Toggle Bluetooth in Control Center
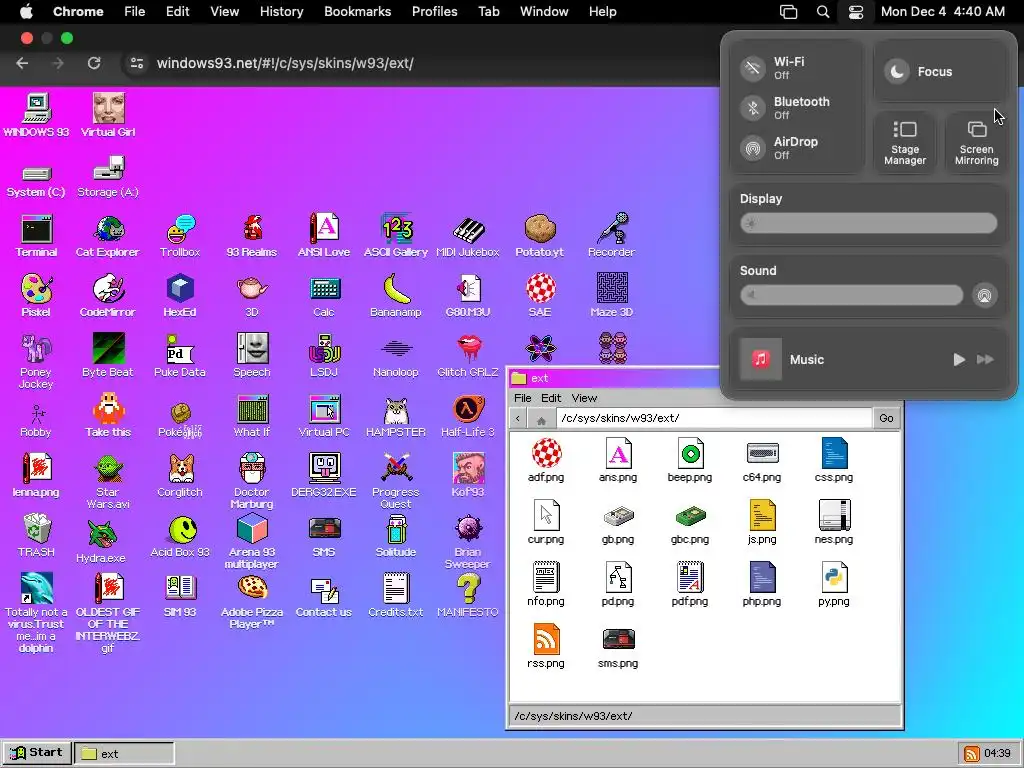1024x768 pixels. point(753,108)
